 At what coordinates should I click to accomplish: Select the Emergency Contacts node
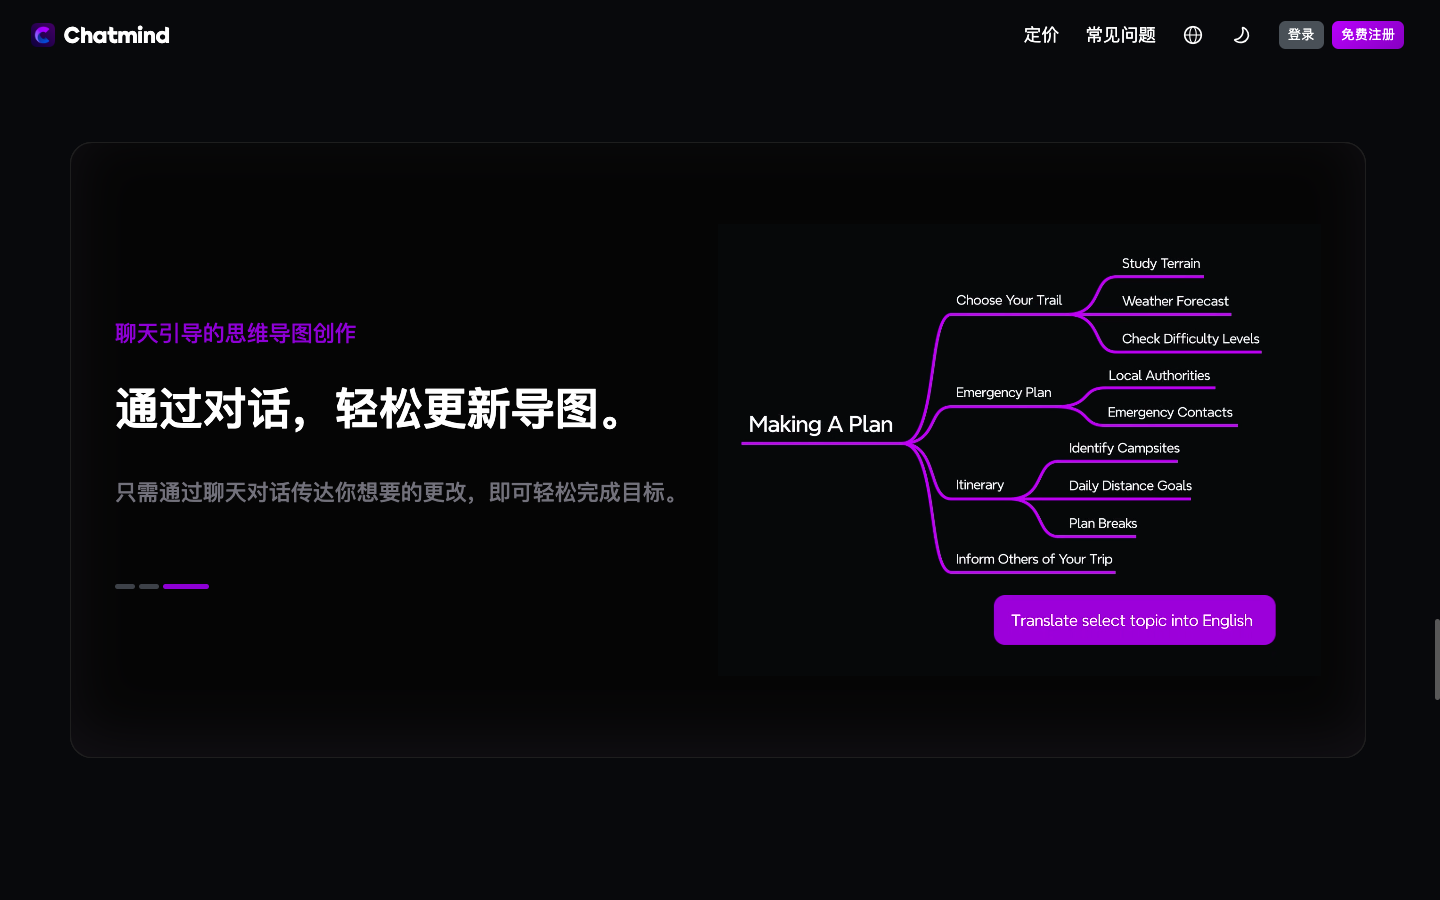(x=1170, y=412)
